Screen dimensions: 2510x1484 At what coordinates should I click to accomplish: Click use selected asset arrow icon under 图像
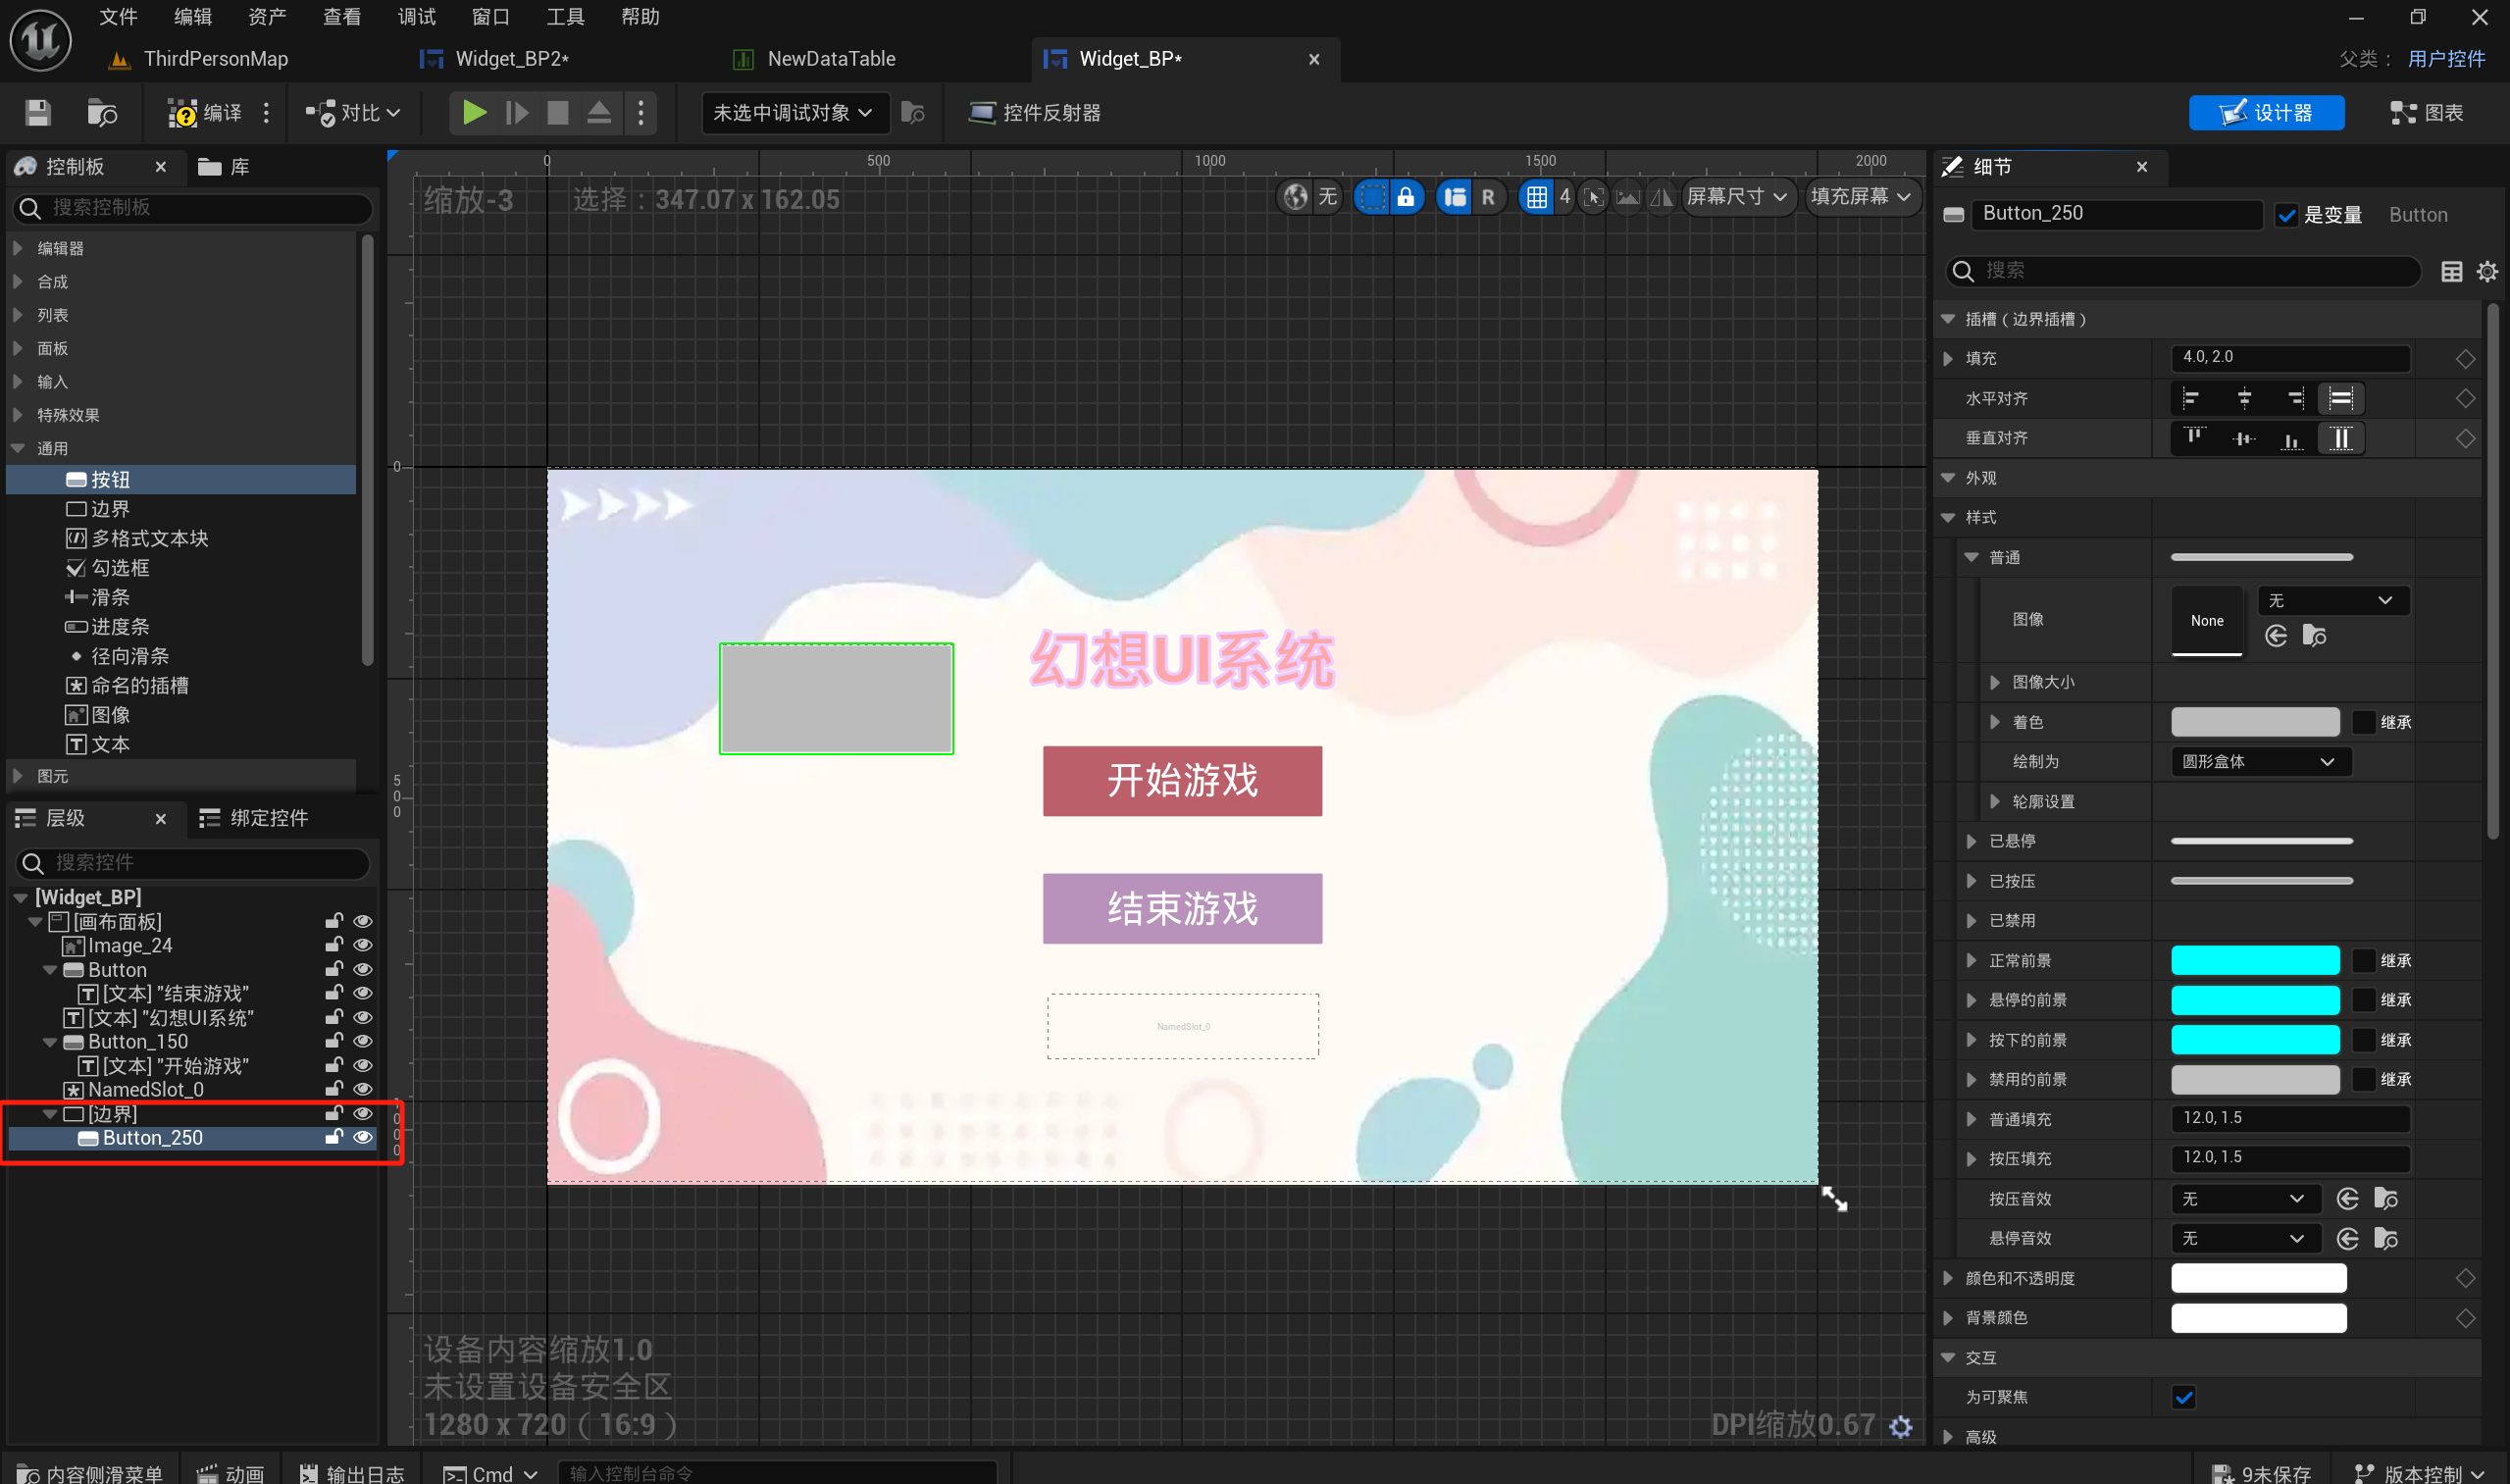click(x=2276, y=637)
